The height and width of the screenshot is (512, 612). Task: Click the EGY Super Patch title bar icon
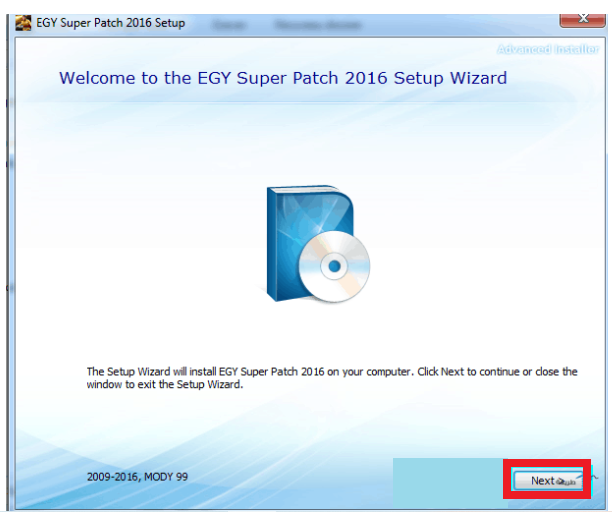(x=23, y=23)
